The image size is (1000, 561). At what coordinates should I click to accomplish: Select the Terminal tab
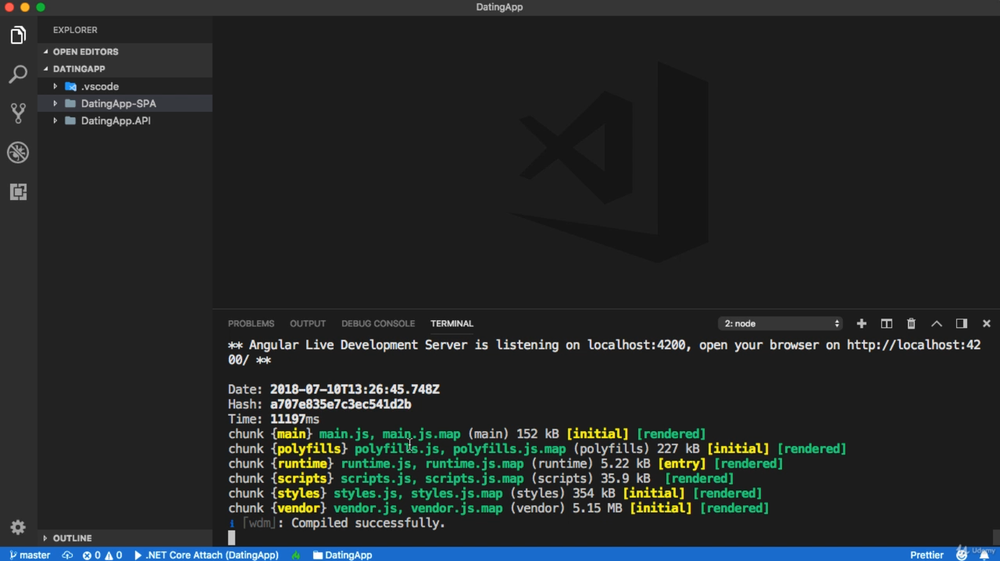452,324
